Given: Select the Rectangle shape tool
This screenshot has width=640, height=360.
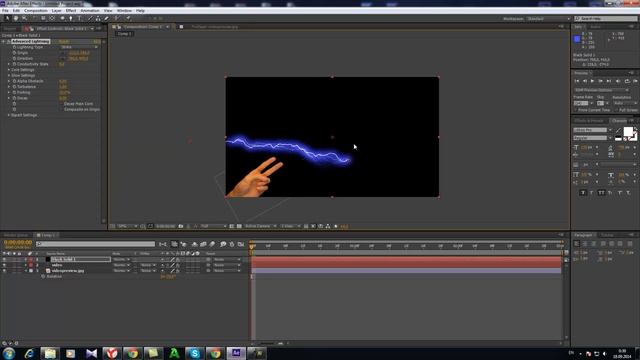Looking at the screenshot, I should click(62, 18).
